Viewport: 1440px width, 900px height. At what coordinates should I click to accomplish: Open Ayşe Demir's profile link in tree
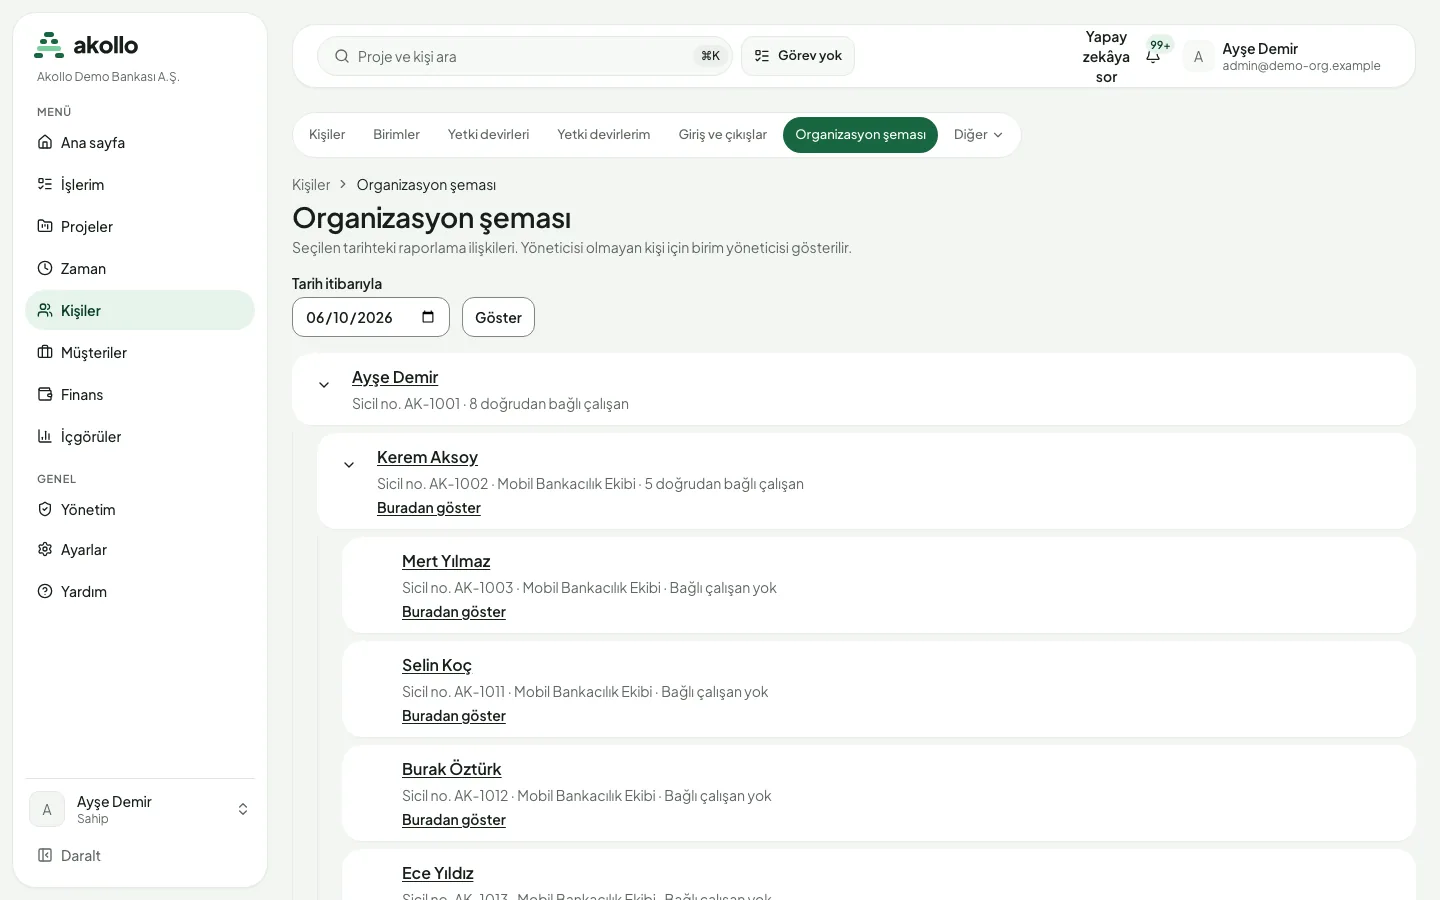[395, 377]
